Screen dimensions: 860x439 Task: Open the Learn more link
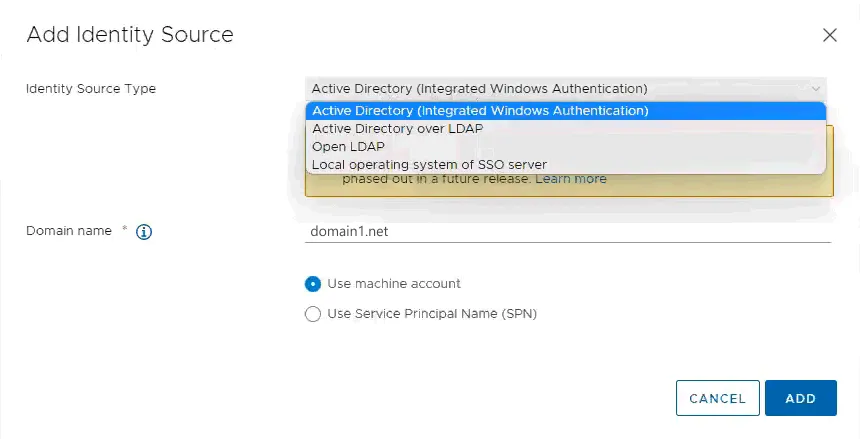point(570,180)
